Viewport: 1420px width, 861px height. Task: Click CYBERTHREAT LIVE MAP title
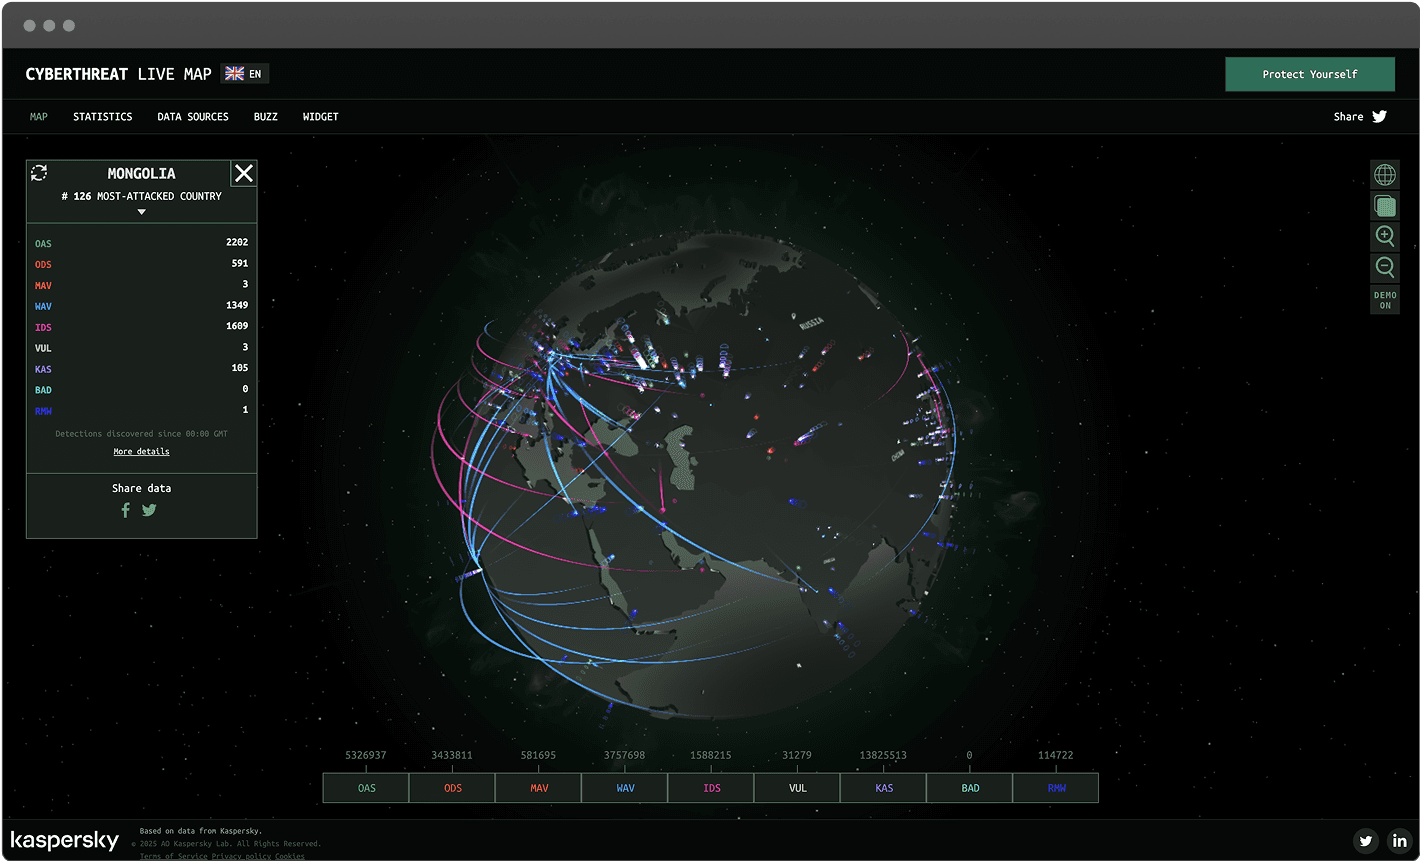[119, 74]
